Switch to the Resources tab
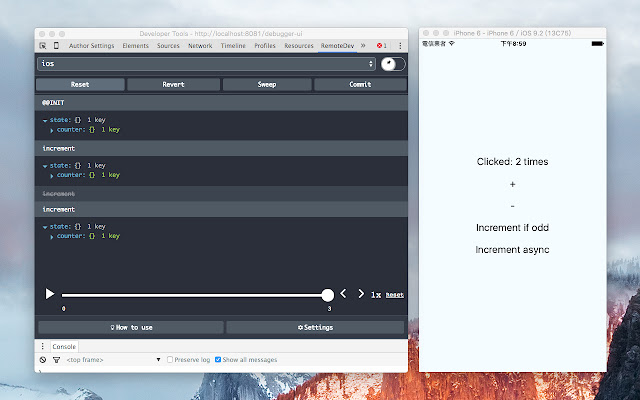This screenshot has height=400, width=640. pyautogui.click(x=299, y=46)
